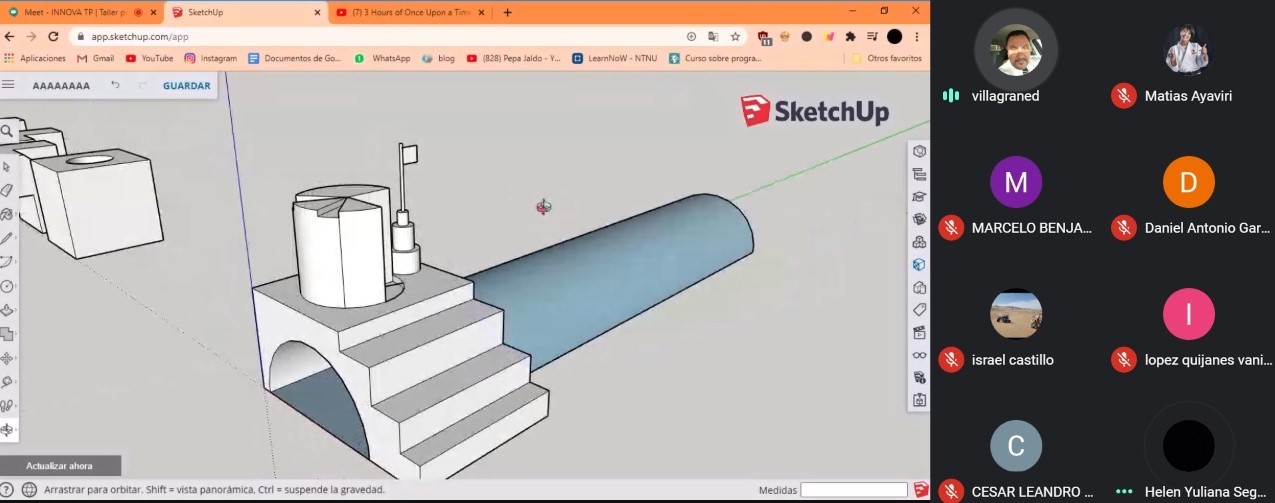Open the SketchUp search tool
1275x503 pixels.
tap(7, 131)
